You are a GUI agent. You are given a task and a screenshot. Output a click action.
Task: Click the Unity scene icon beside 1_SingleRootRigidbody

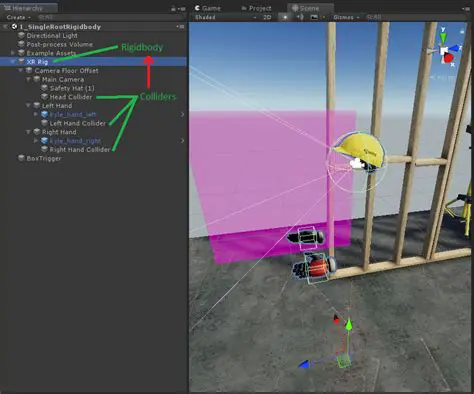14,27
